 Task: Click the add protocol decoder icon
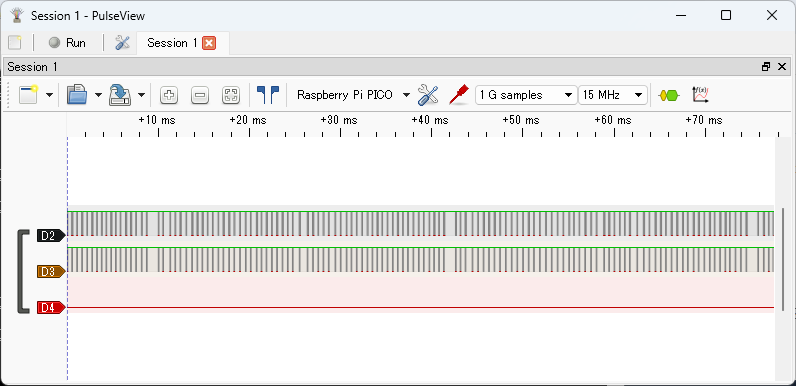click(669, 95)
